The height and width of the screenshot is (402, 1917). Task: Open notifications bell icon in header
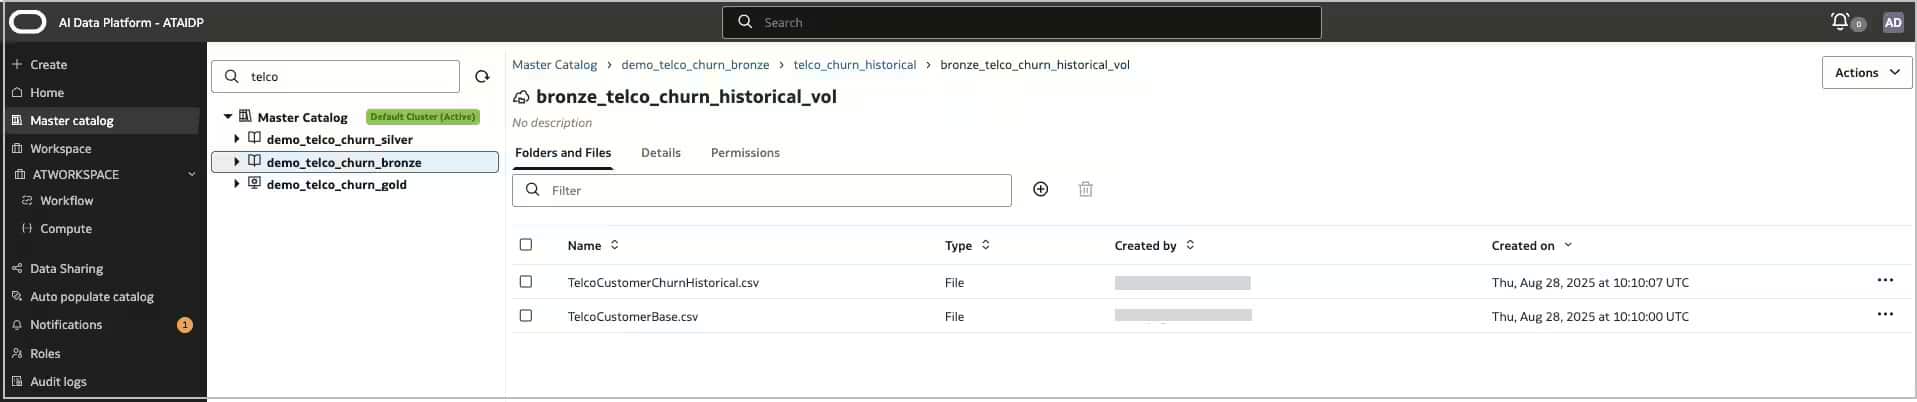click(1840, 21)
